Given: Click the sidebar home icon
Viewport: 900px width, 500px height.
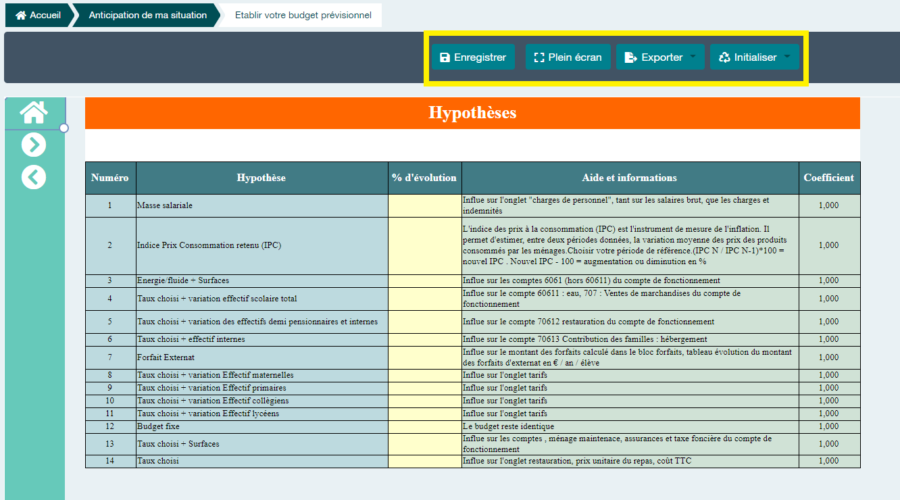Looking at the screenshot, I should tap(34, 113).
